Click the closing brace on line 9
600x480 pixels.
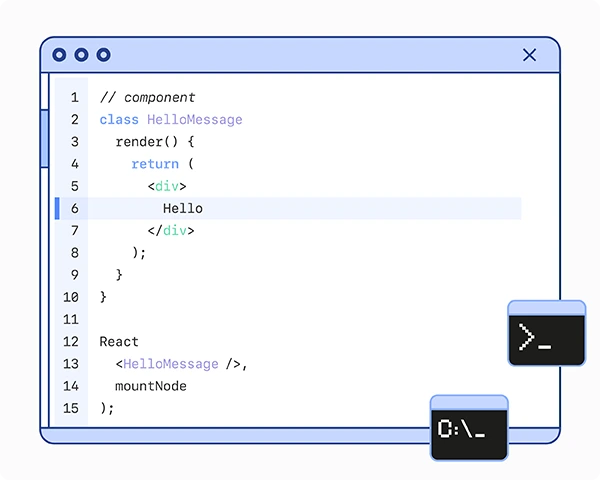coord(119,275)
